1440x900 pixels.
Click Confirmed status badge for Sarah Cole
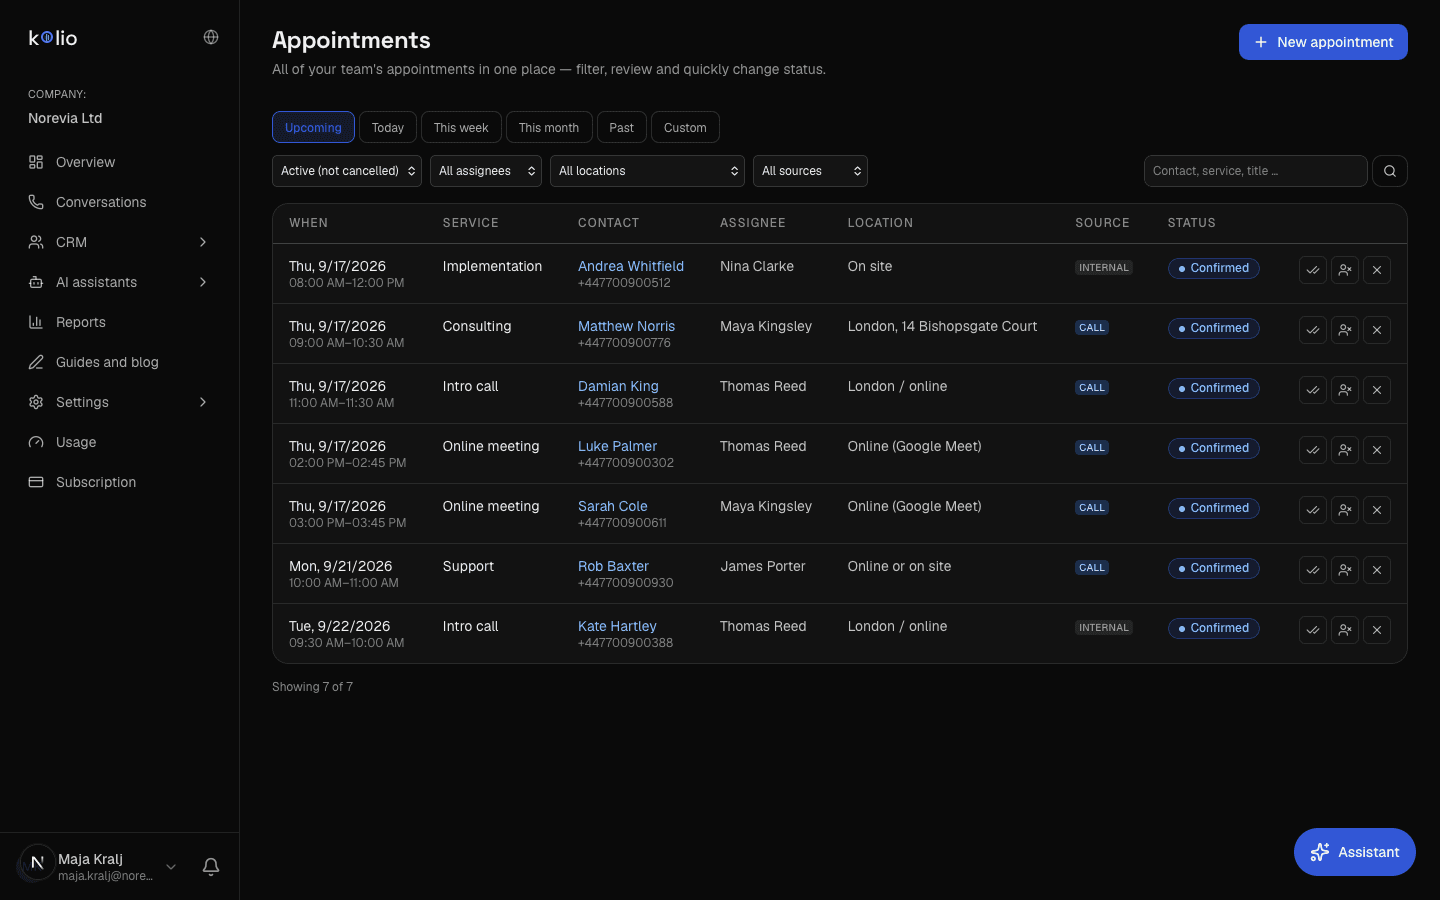(x=1213, y=508)
